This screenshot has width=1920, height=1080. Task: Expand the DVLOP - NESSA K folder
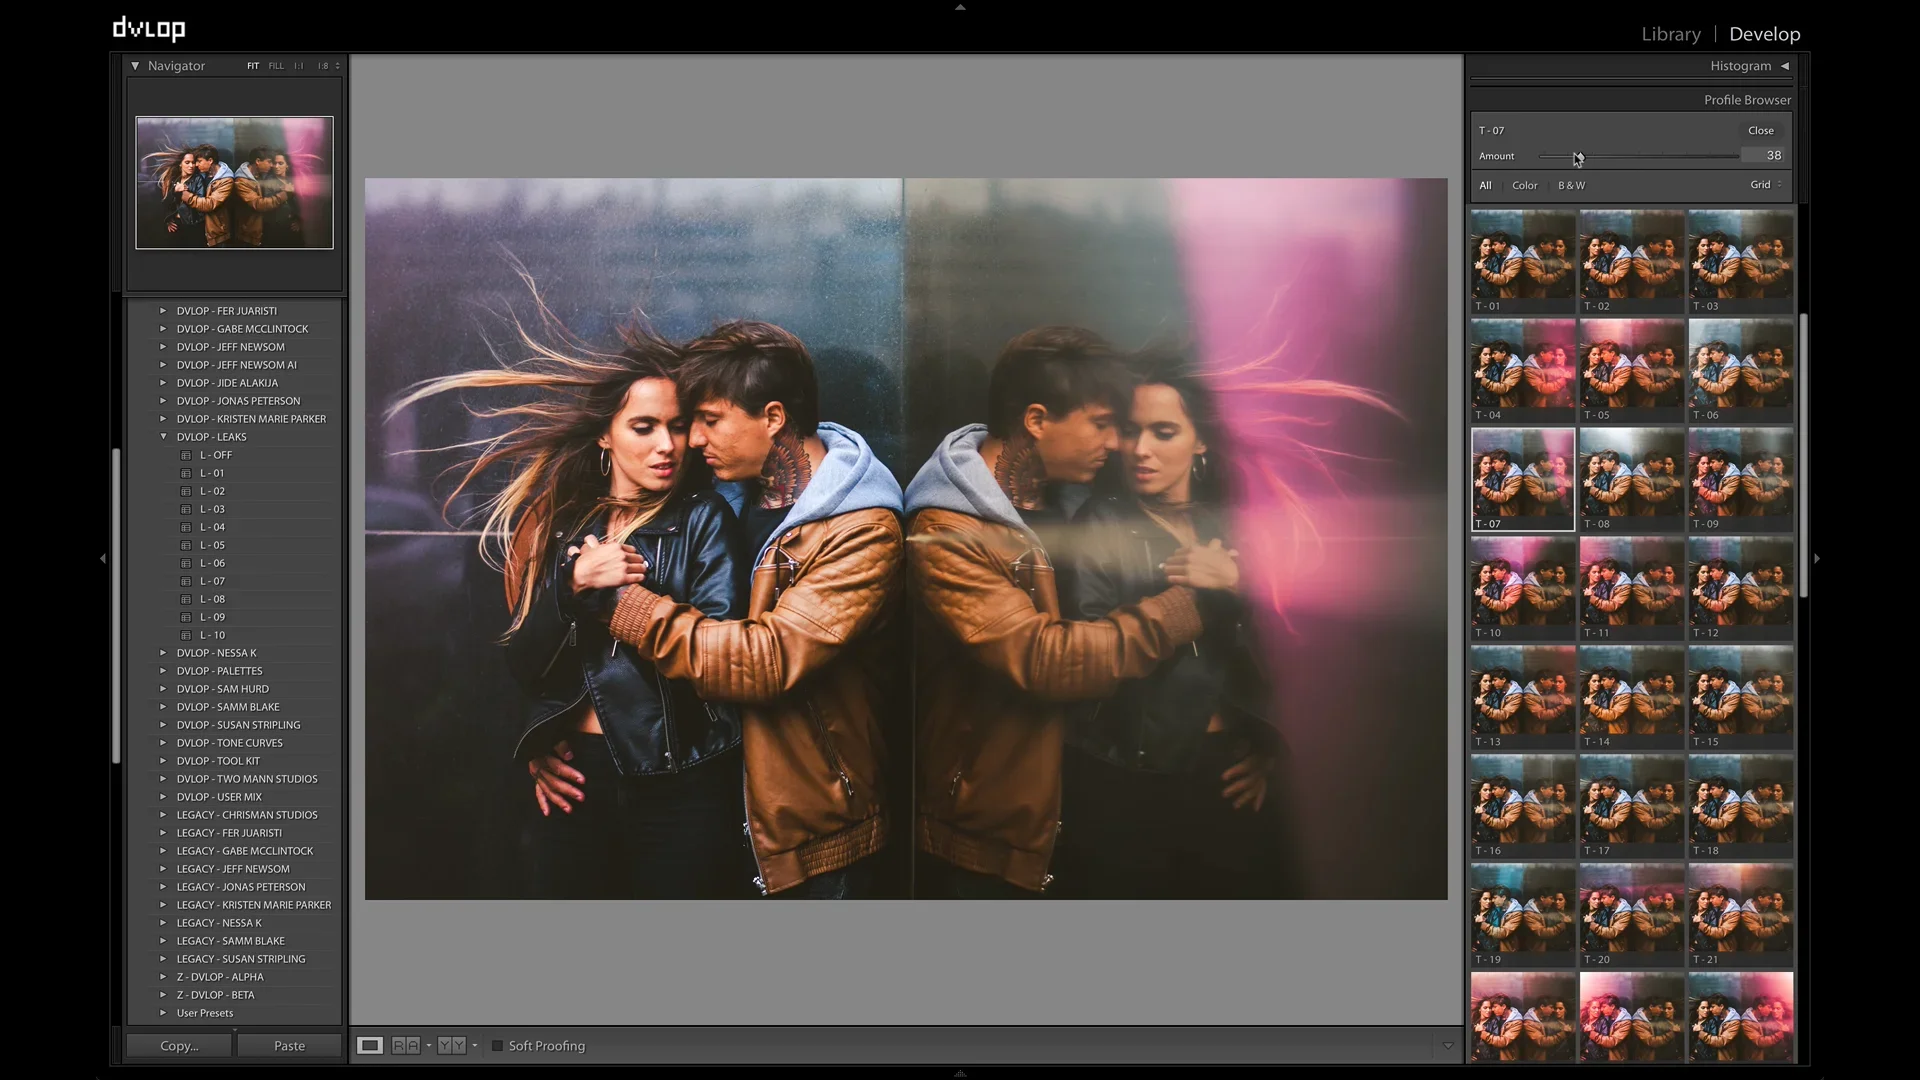(163, 653)
